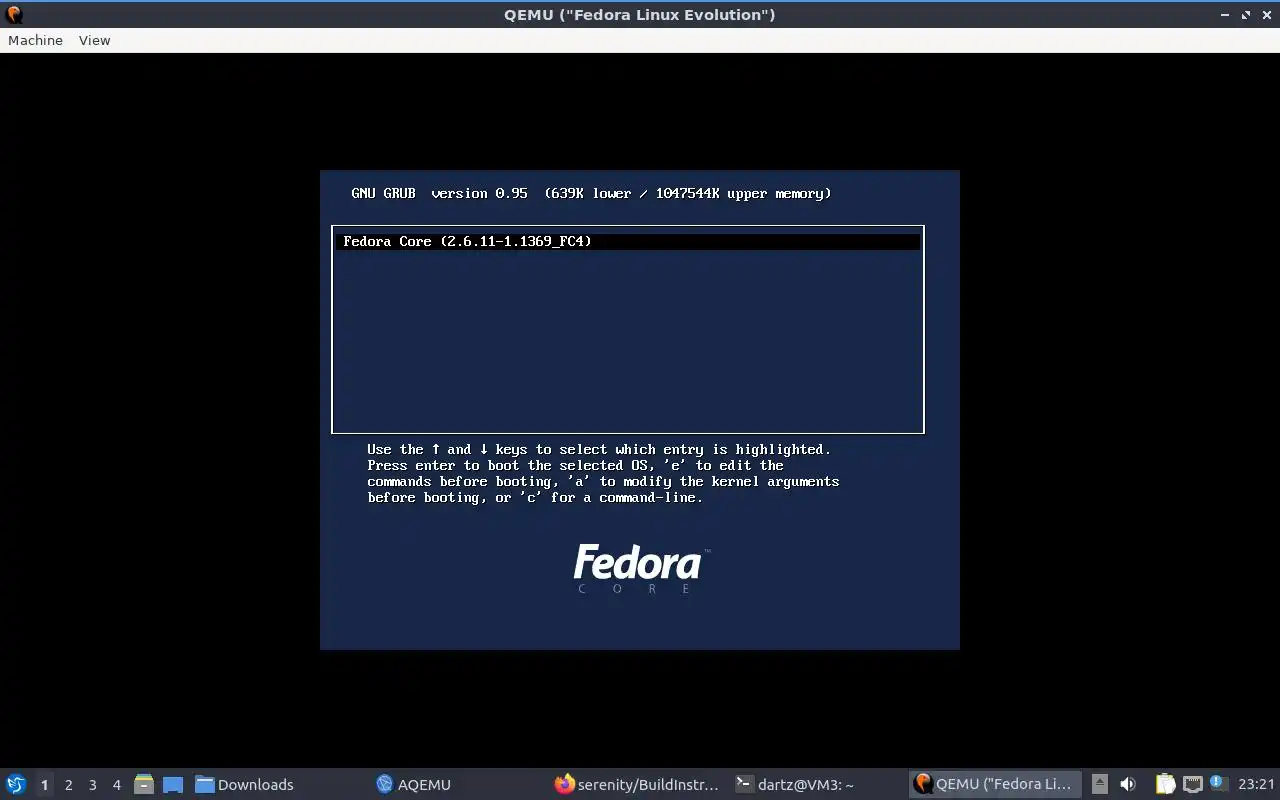This screenshot has height=800, width=1280.
Task: Switch to workspace 4
Action: point(116,784)
